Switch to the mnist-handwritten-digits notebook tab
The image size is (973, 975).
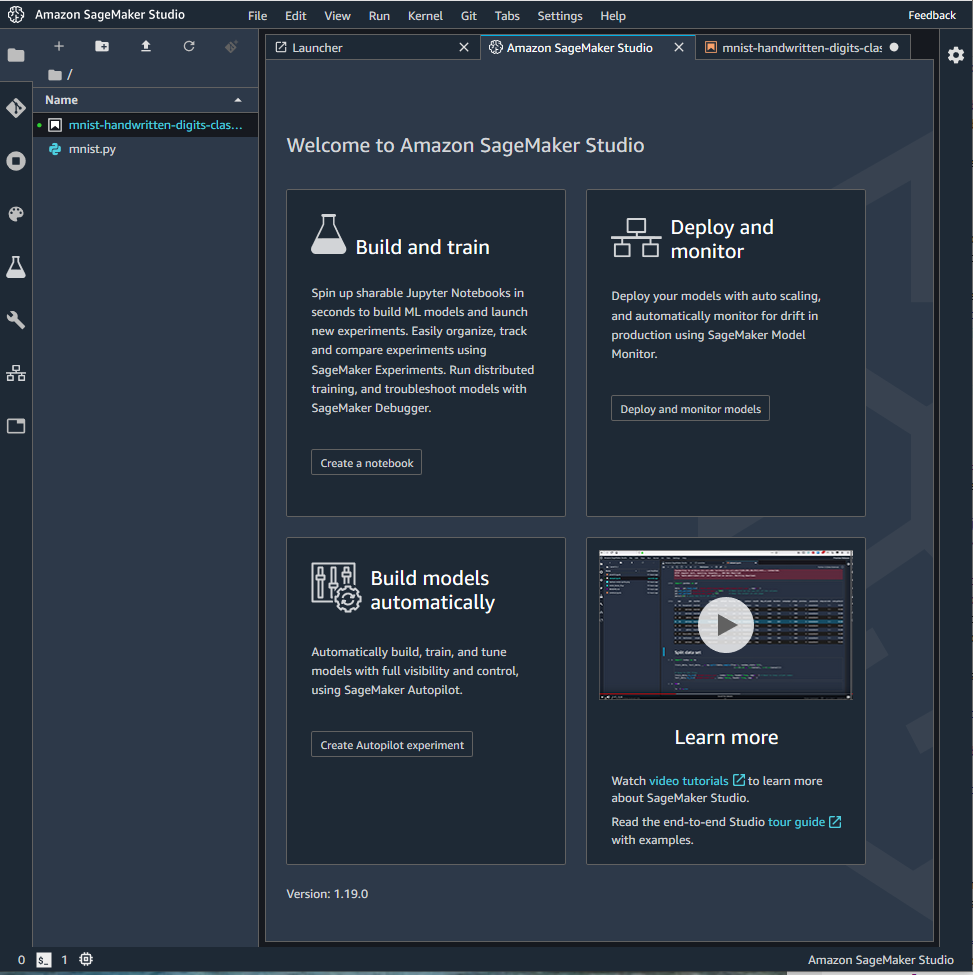[802, 48]
